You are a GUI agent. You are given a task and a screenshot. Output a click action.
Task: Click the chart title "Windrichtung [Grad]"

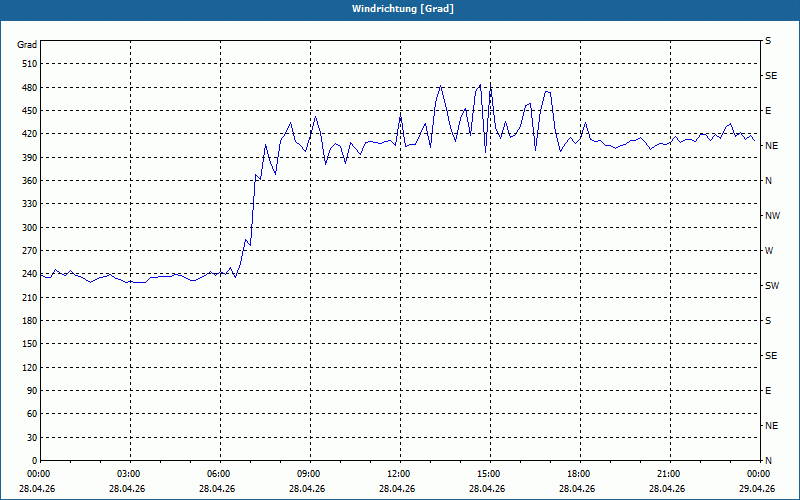(x=403, y=9)
